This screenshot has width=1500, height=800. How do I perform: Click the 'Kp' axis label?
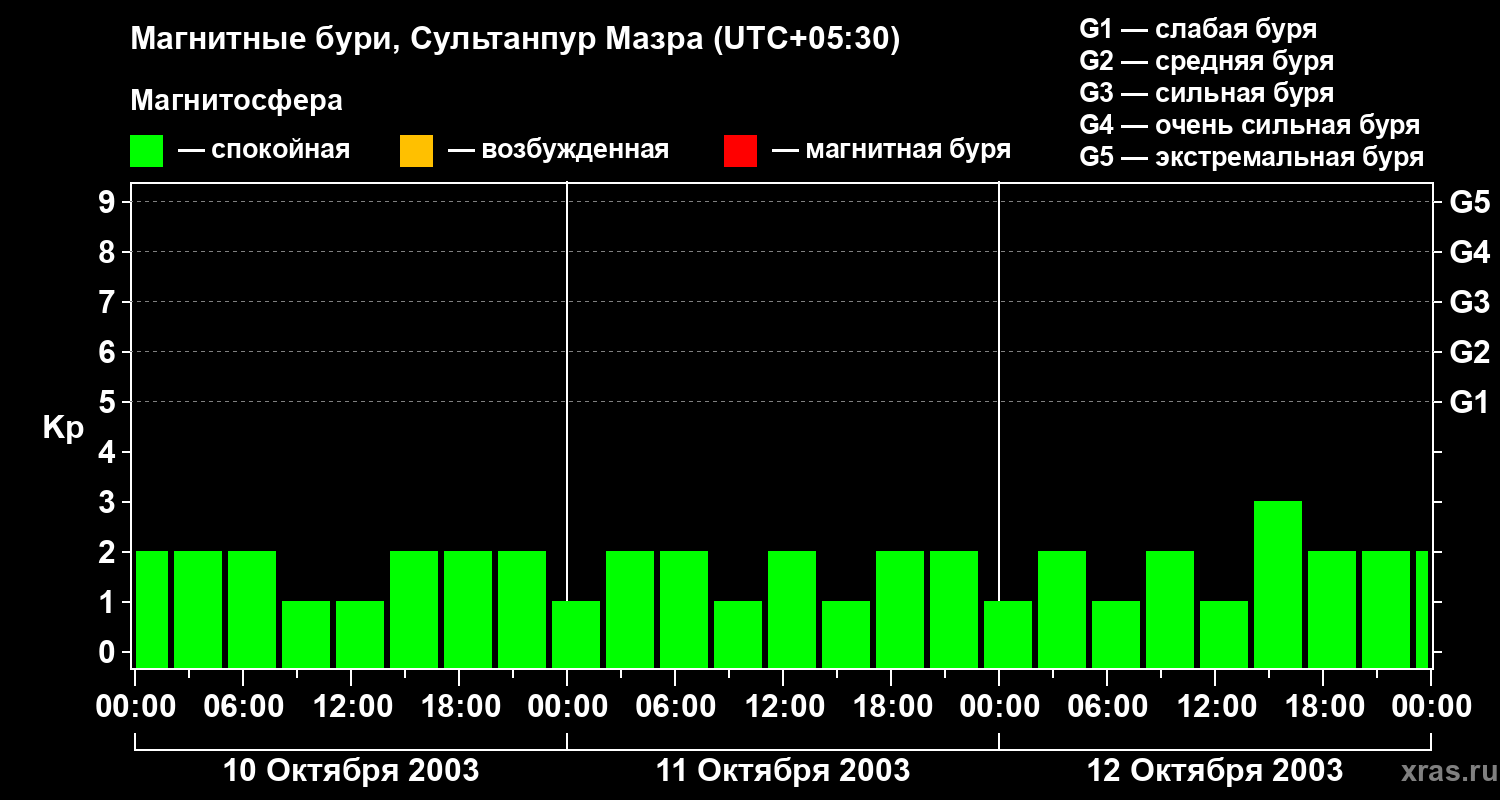tap(63, 428)
